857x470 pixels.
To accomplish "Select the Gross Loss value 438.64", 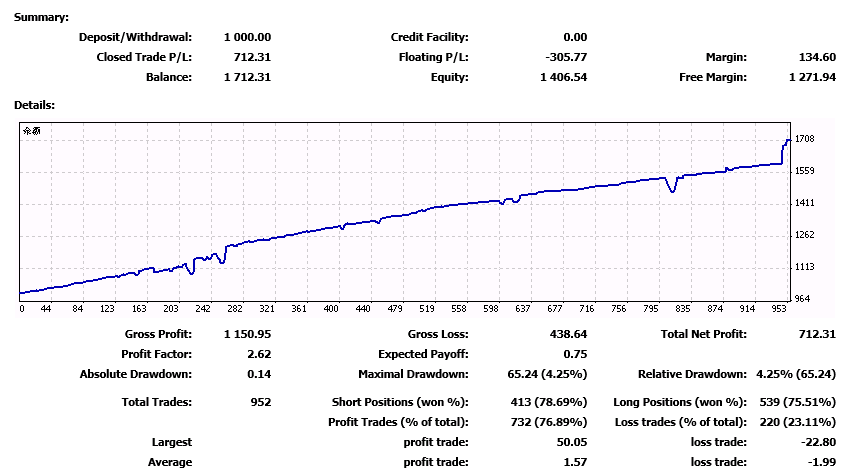I will pos(568,334).
